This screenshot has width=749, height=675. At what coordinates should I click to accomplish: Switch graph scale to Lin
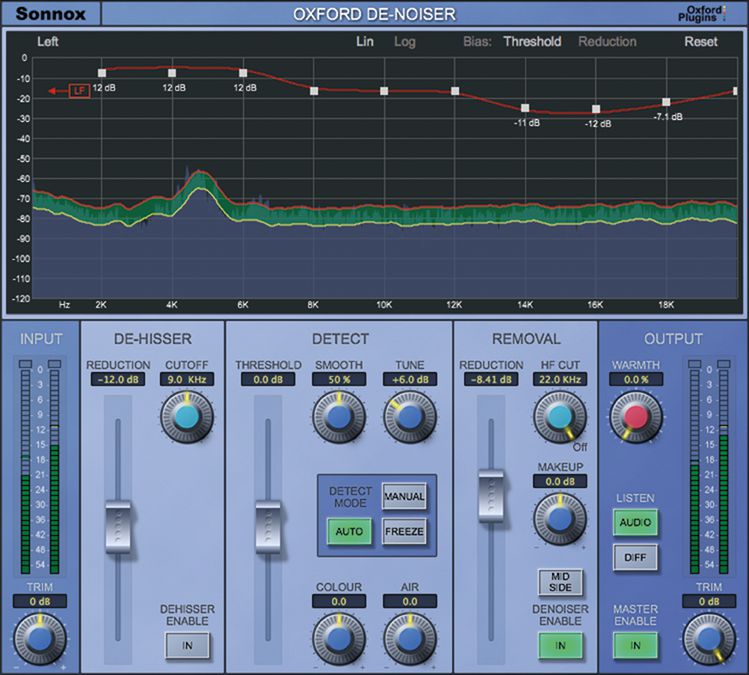coord(366,42)
